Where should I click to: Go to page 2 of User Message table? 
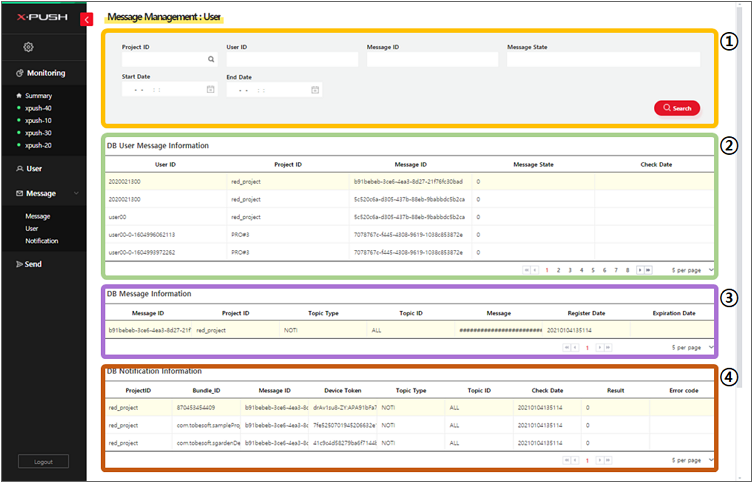(558, 270)
